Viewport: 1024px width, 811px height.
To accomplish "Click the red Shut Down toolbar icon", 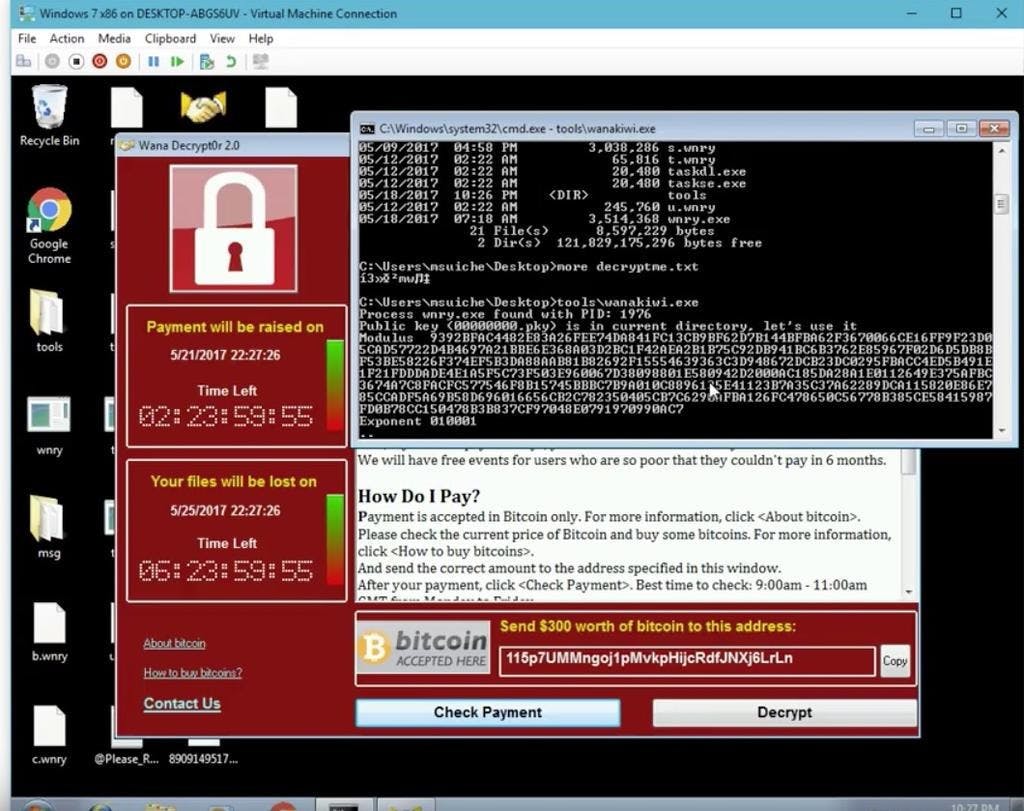I will click(x=99, y=61).
